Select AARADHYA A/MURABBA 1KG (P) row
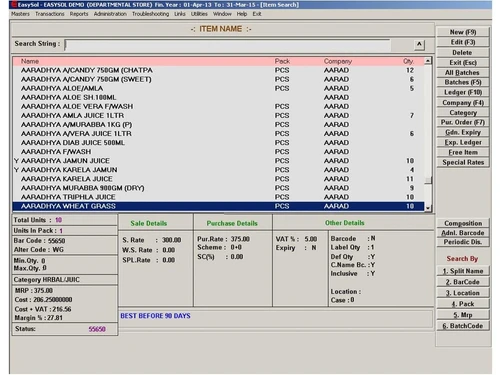Screen dimensions: 500x375 coord(218,124)
